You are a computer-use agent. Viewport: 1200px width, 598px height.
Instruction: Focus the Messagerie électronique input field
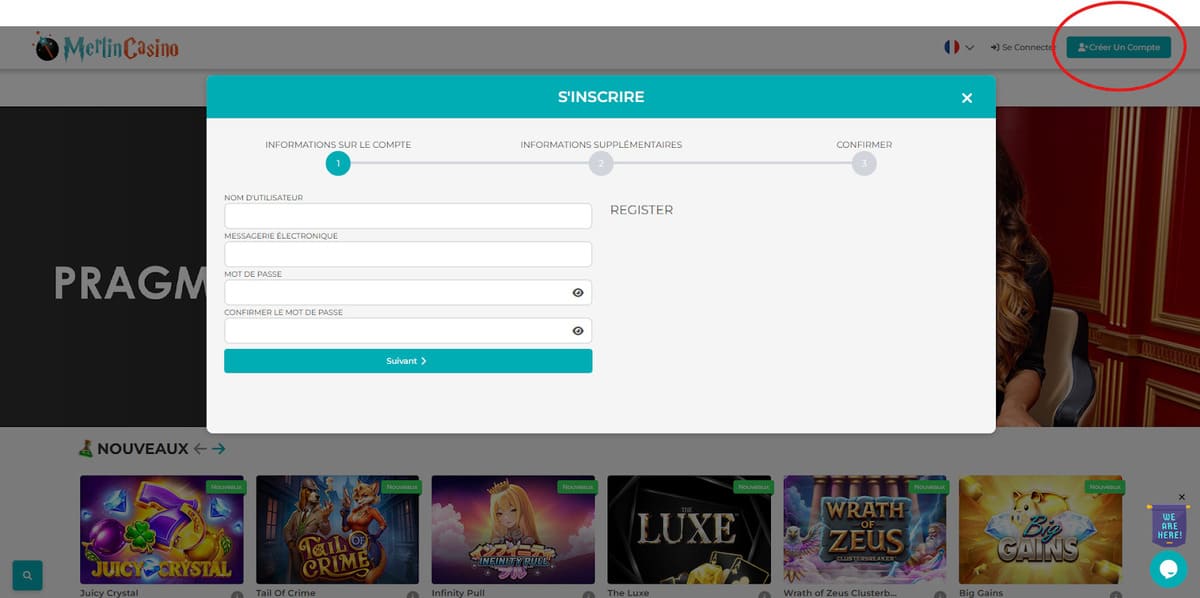[x=408, y=254]
